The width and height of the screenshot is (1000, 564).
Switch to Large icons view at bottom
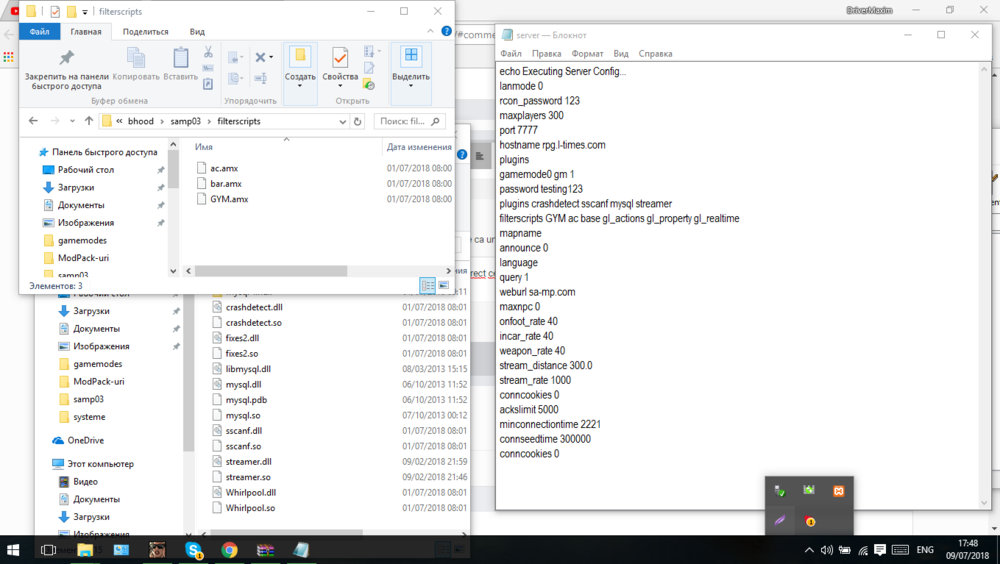(x=443, y=285)
